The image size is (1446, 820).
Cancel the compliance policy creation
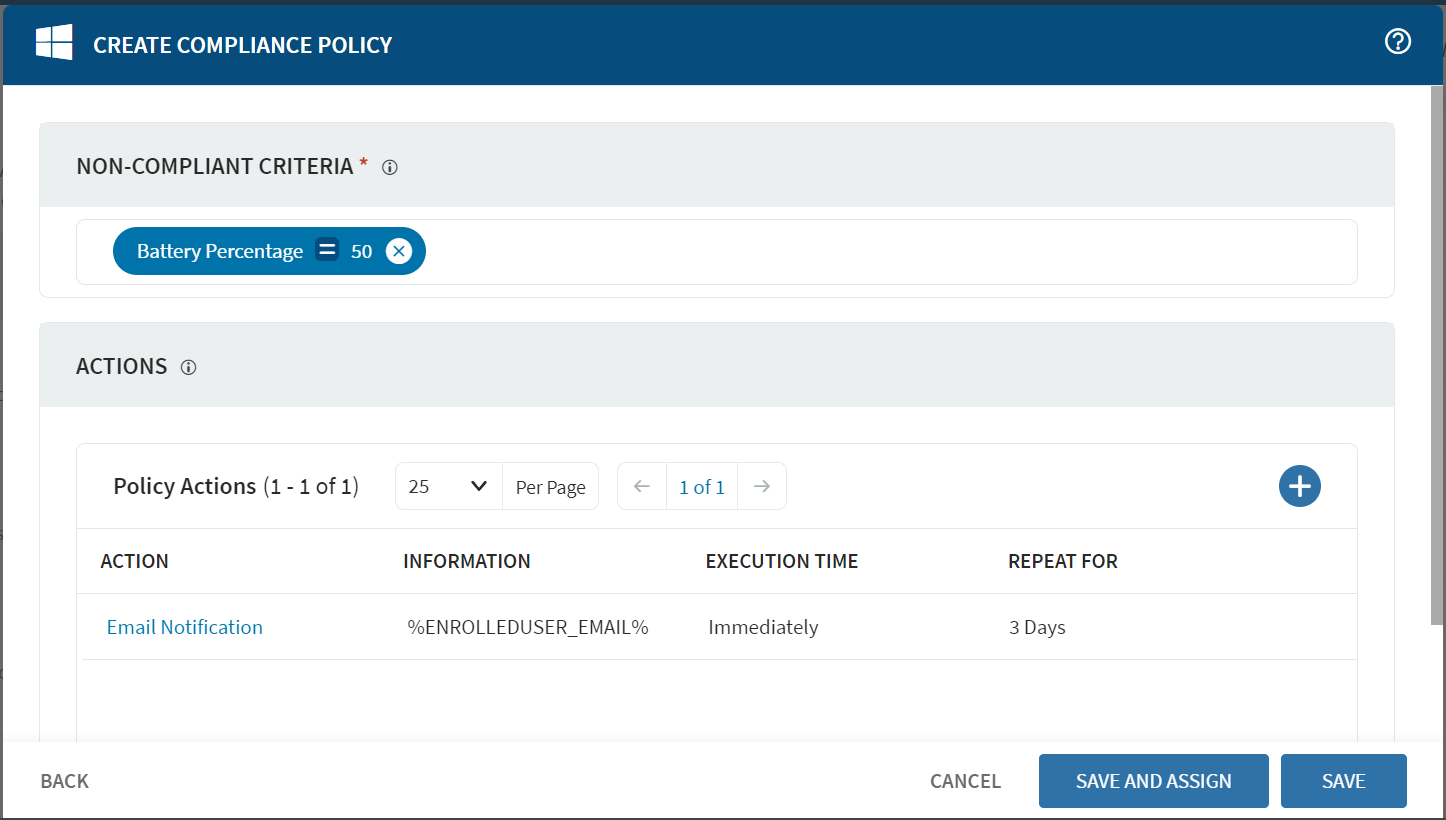tap(964, 781)
